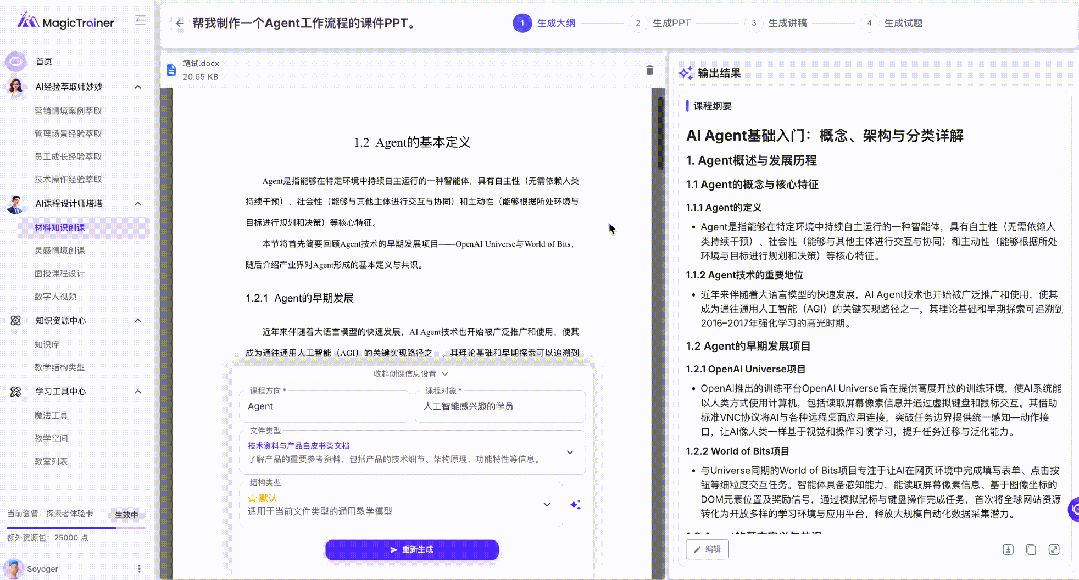Collapse the 学习工具中心 sidebar group
Image resolution: width=1079 pixels, height=580 pixels.
coord(138,391)
